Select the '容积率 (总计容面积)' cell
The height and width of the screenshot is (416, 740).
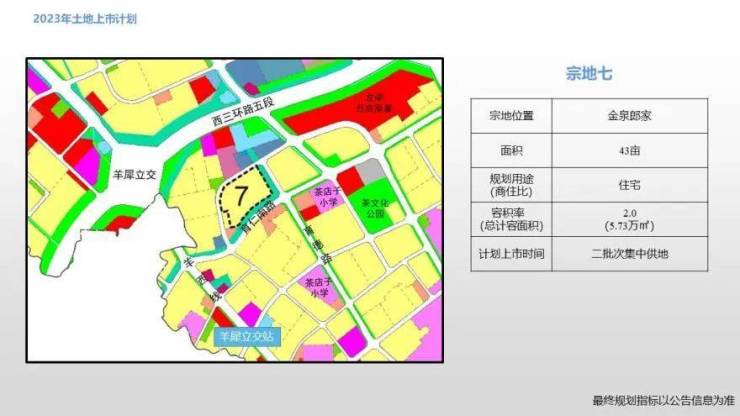[x=511, y=220]
